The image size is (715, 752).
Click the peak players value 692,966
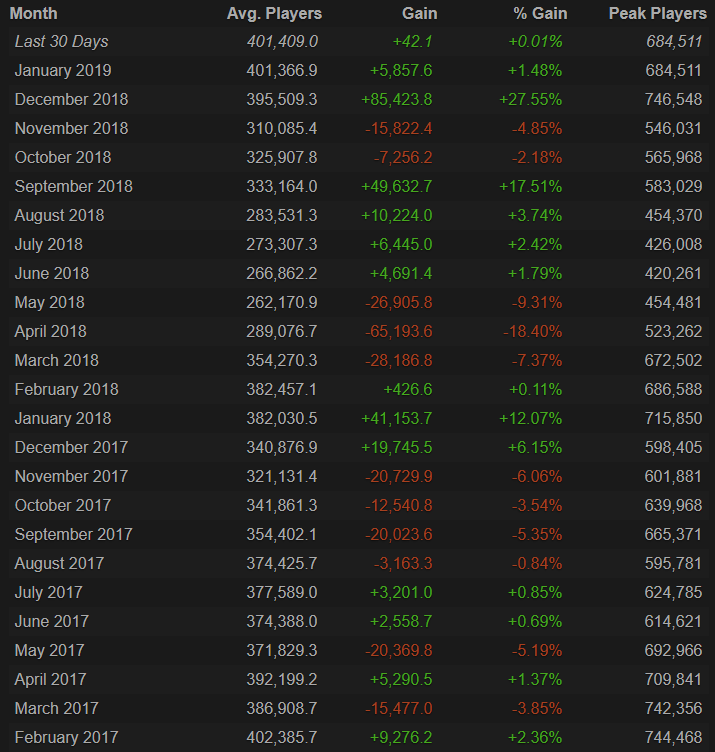point(673,650)
